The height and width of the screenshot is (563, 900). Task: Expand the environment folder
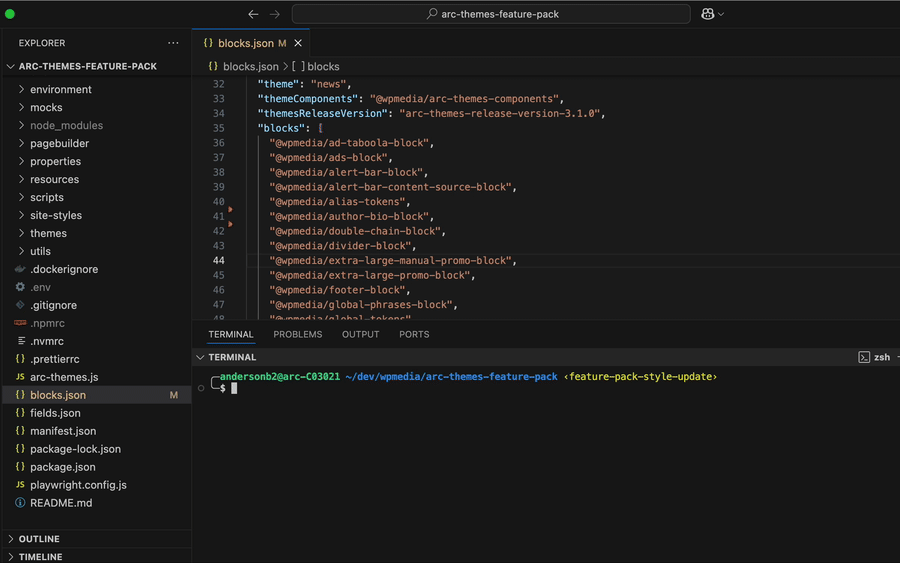click(x=21, y=90)
